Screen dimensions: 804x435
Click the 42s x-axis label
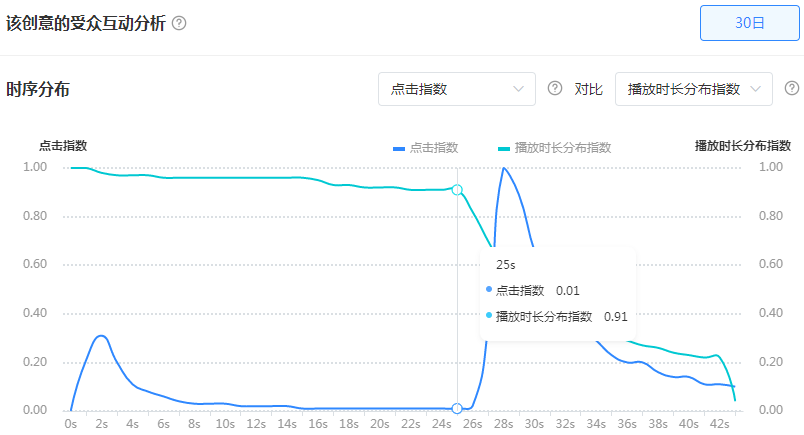719,424
